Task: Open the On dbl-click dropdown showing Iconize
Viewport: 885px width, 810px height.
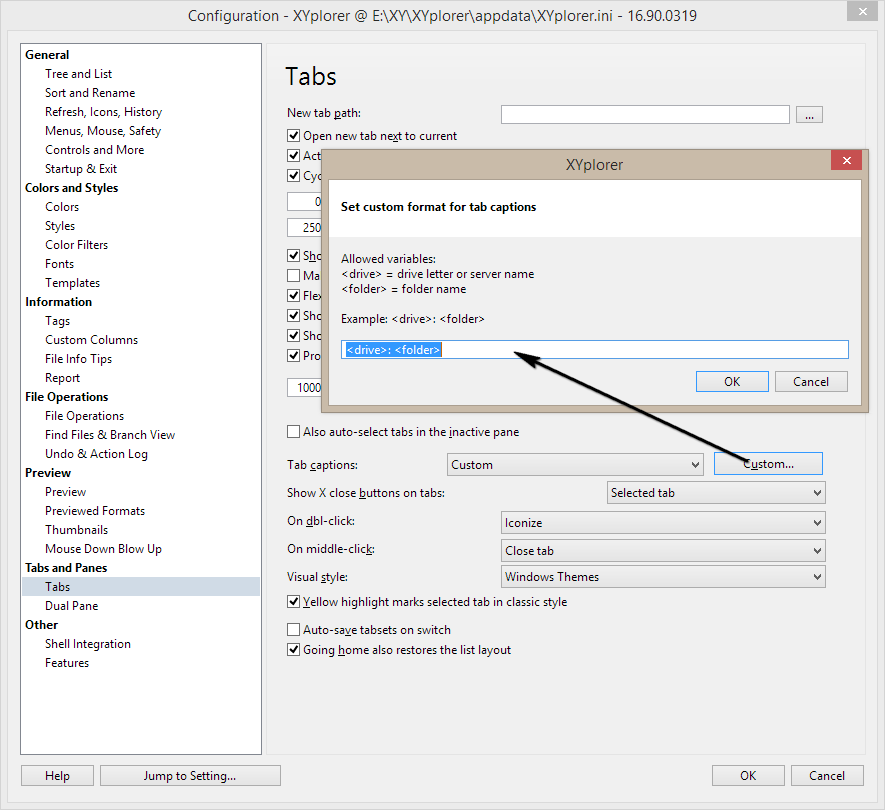Action: point(663,522)
